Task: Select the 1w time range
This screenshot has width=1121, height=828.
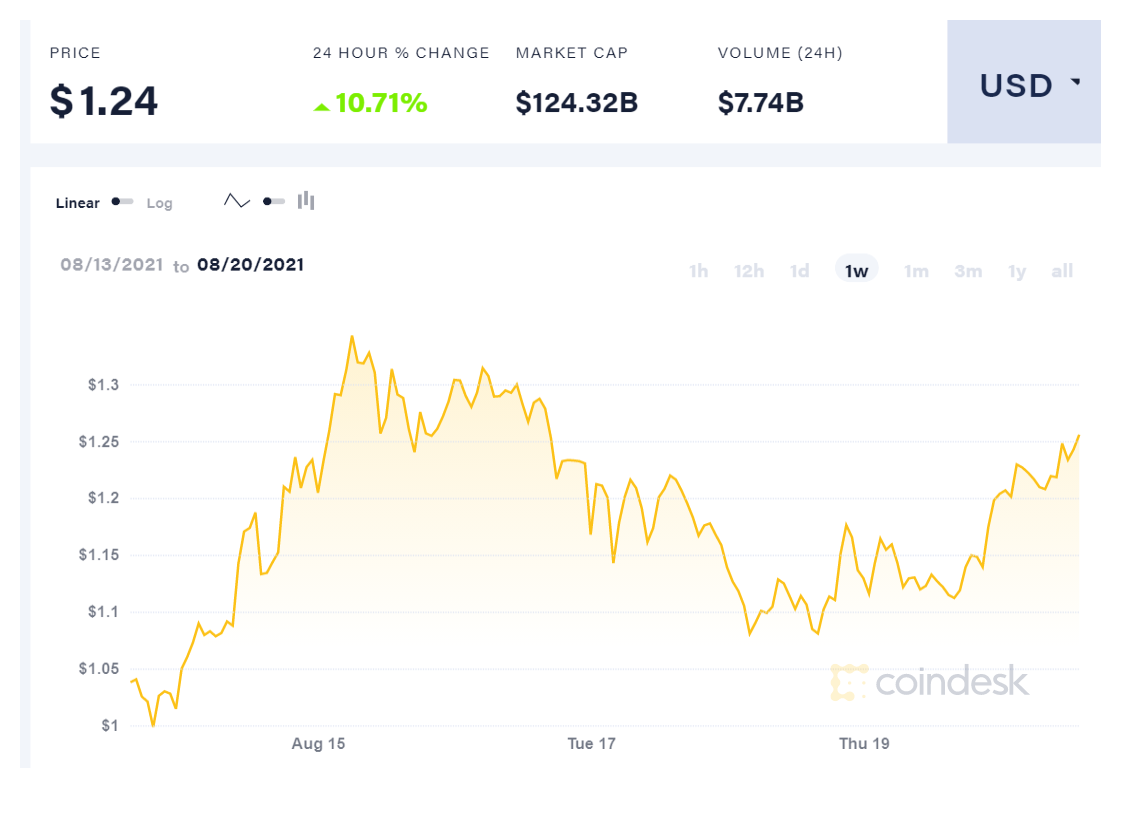Action: pos(856,271)
